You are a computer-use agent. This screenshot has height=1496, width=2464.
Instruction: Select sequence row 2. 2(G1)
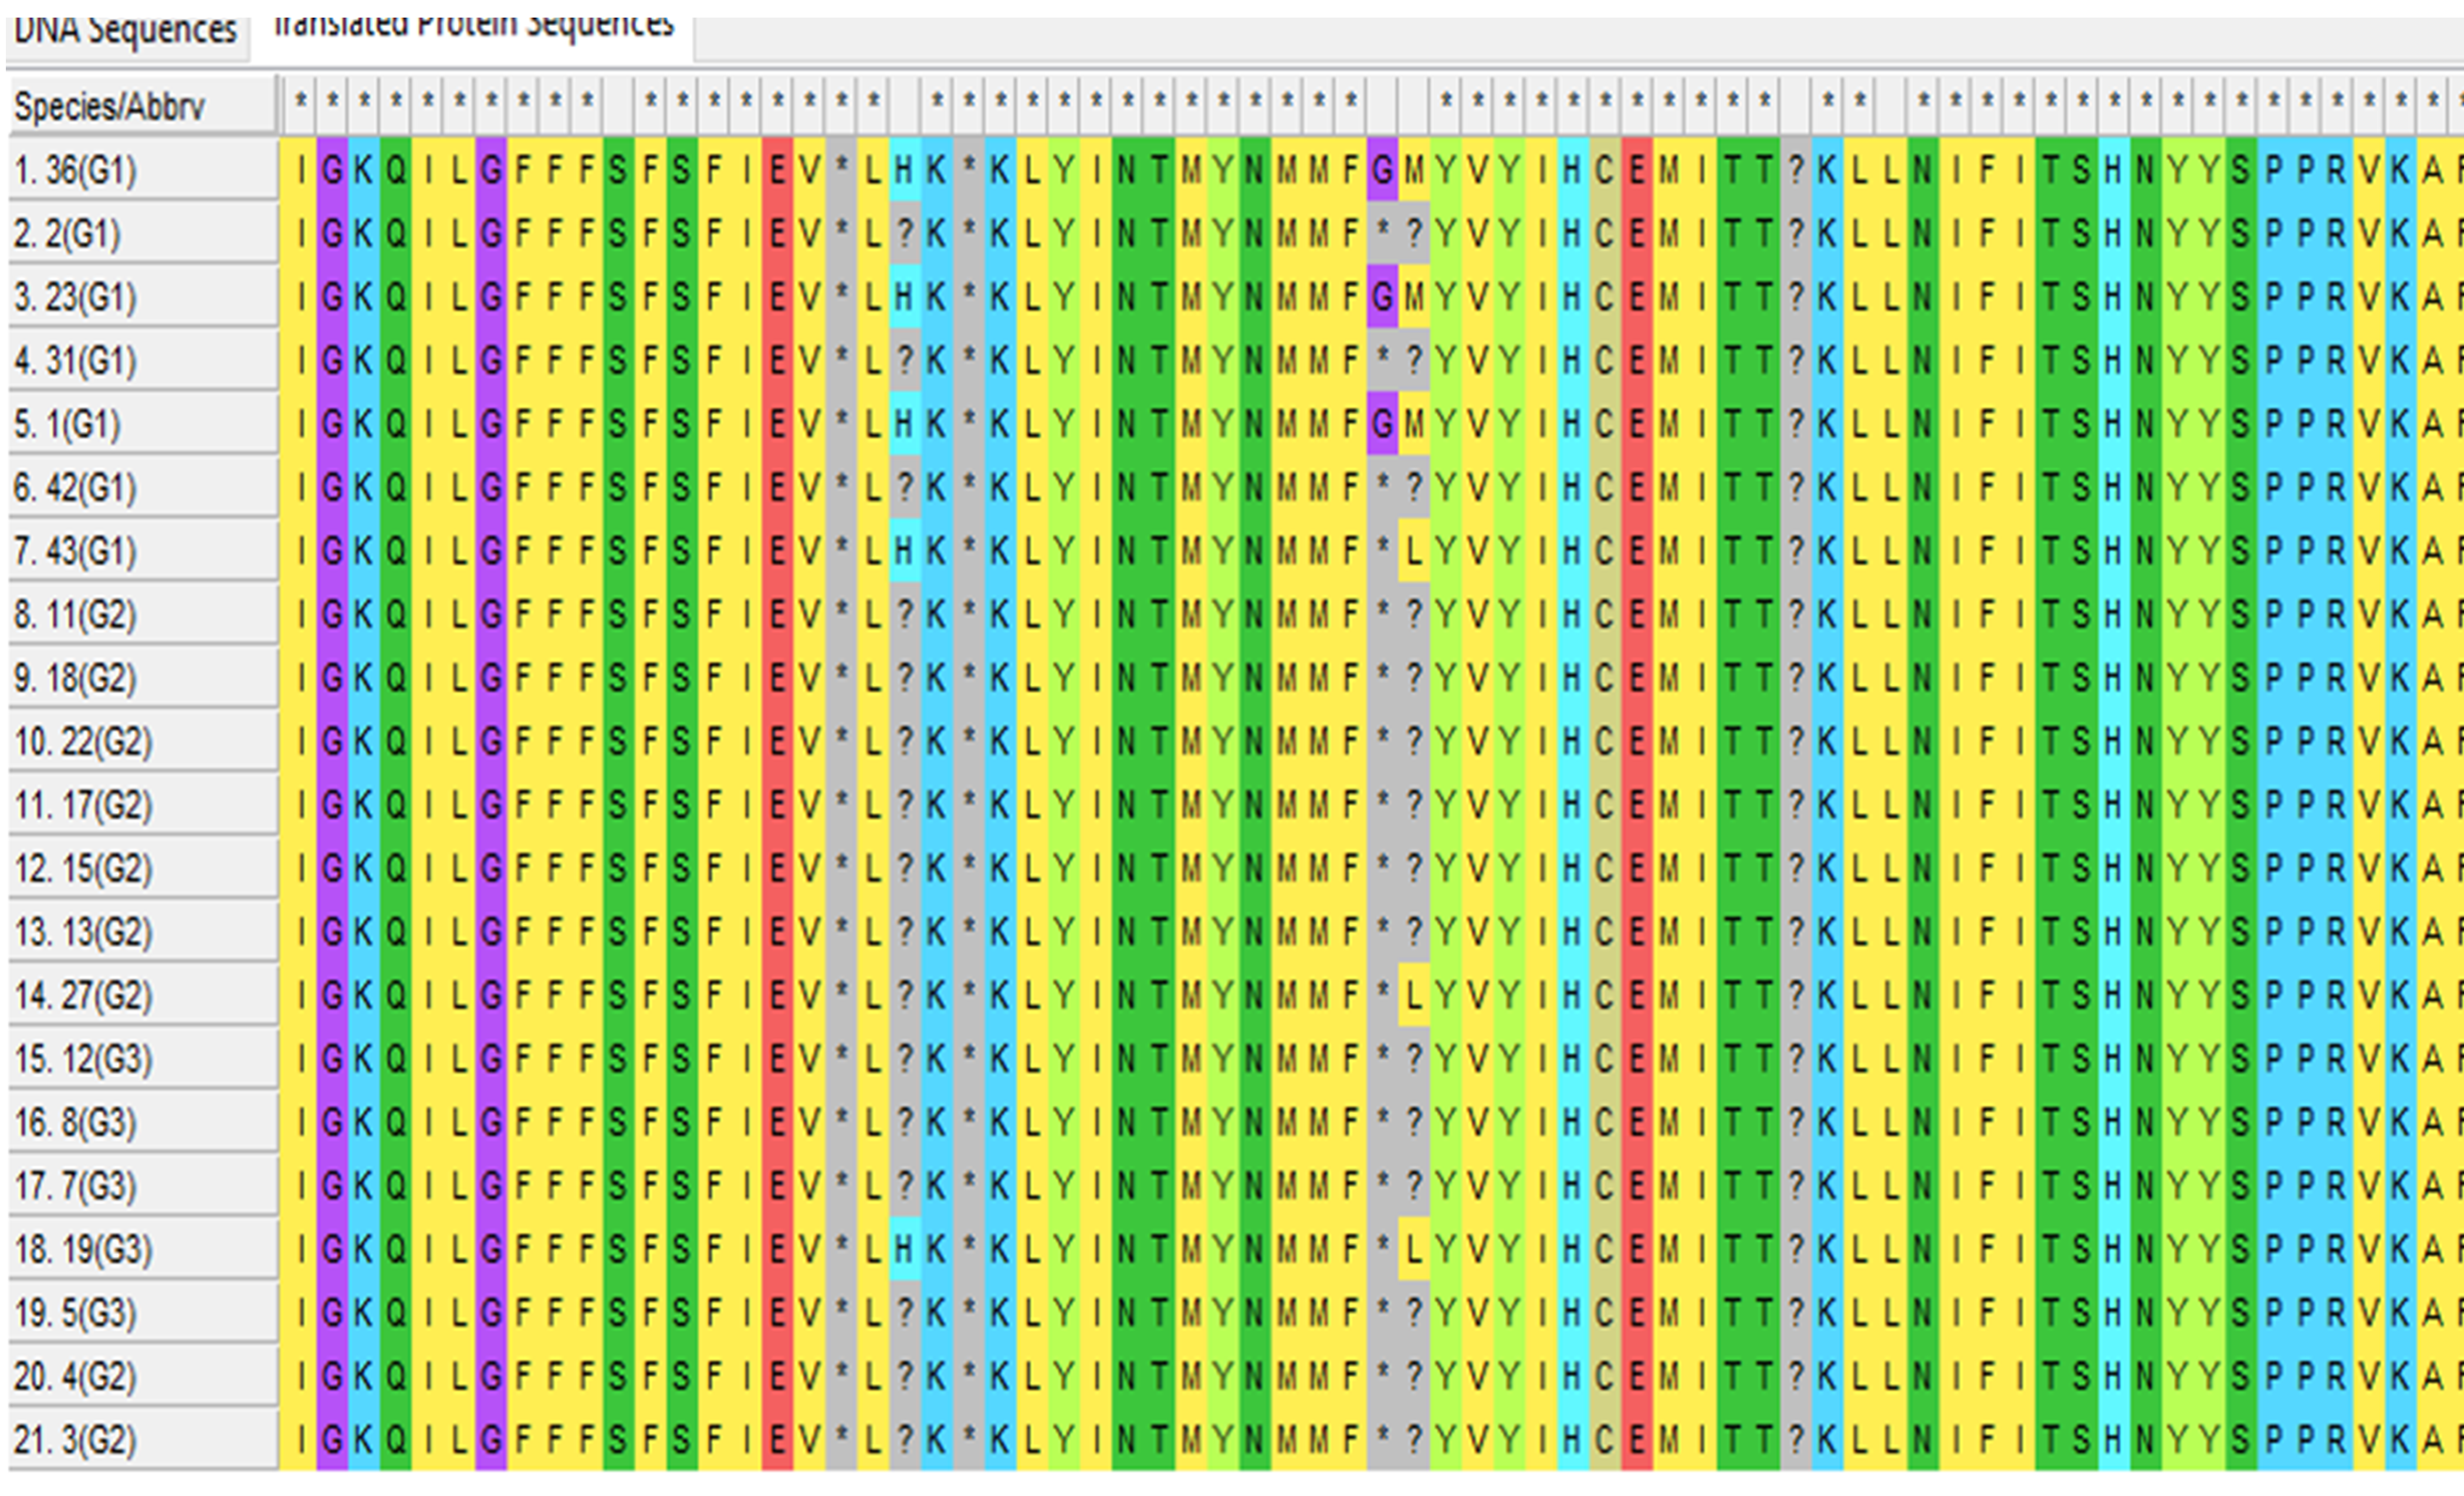click(142, 233)
